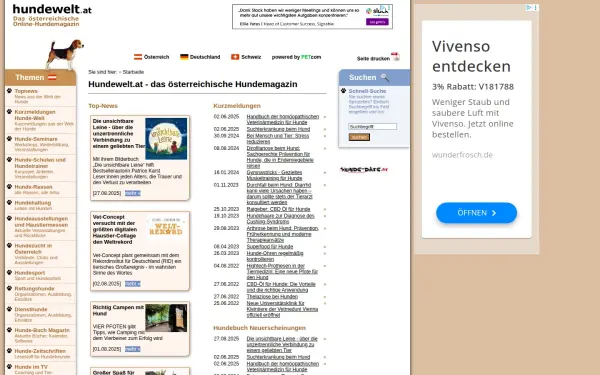This screenshot has width=600, height=375.
Task: Open Neue Universitätsklinik für Kleintiere link
Action: (282, 309)
